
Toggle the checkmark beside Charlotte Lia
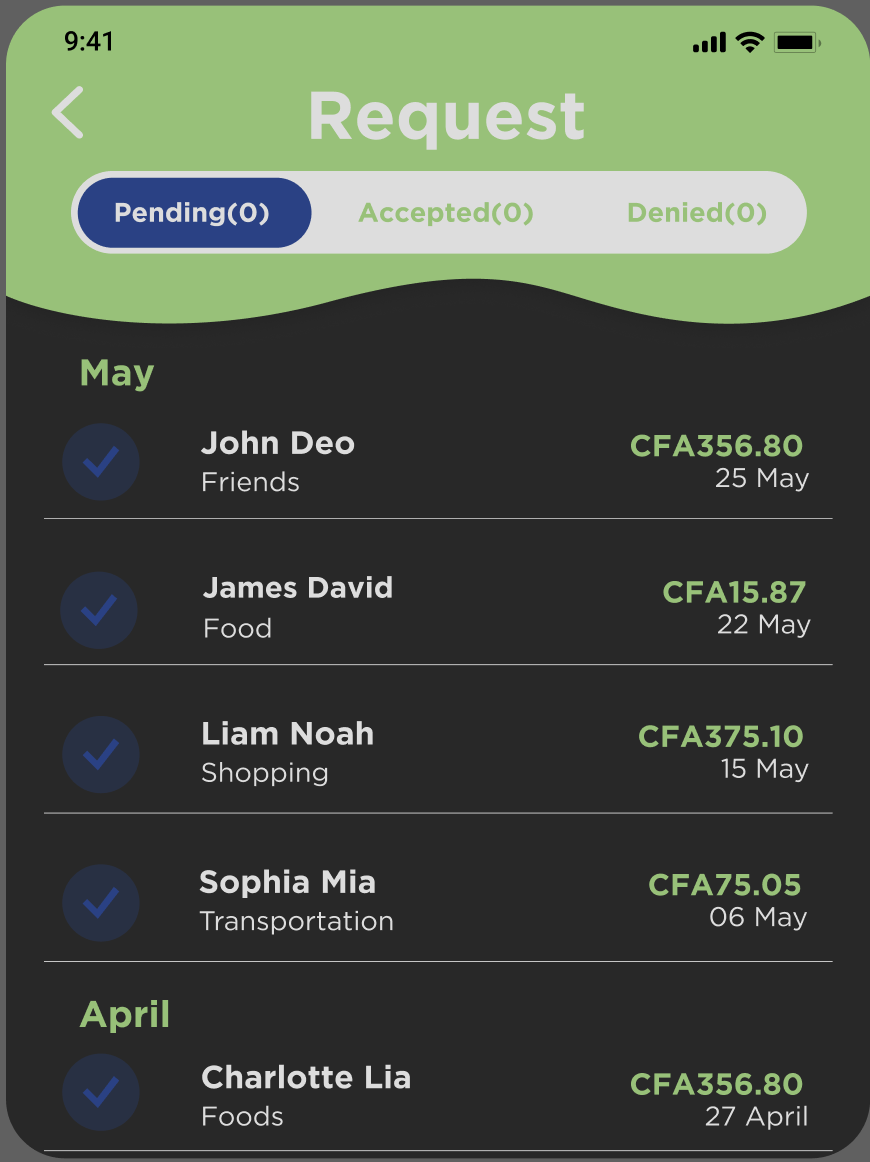tap(101, 1092)
